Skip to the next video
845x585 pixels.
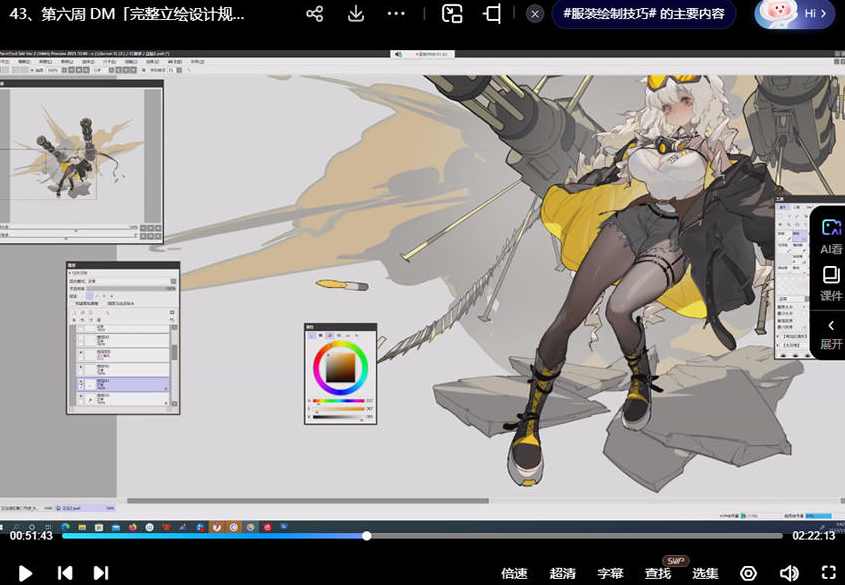pyautogui.click(x=101, y=573)
